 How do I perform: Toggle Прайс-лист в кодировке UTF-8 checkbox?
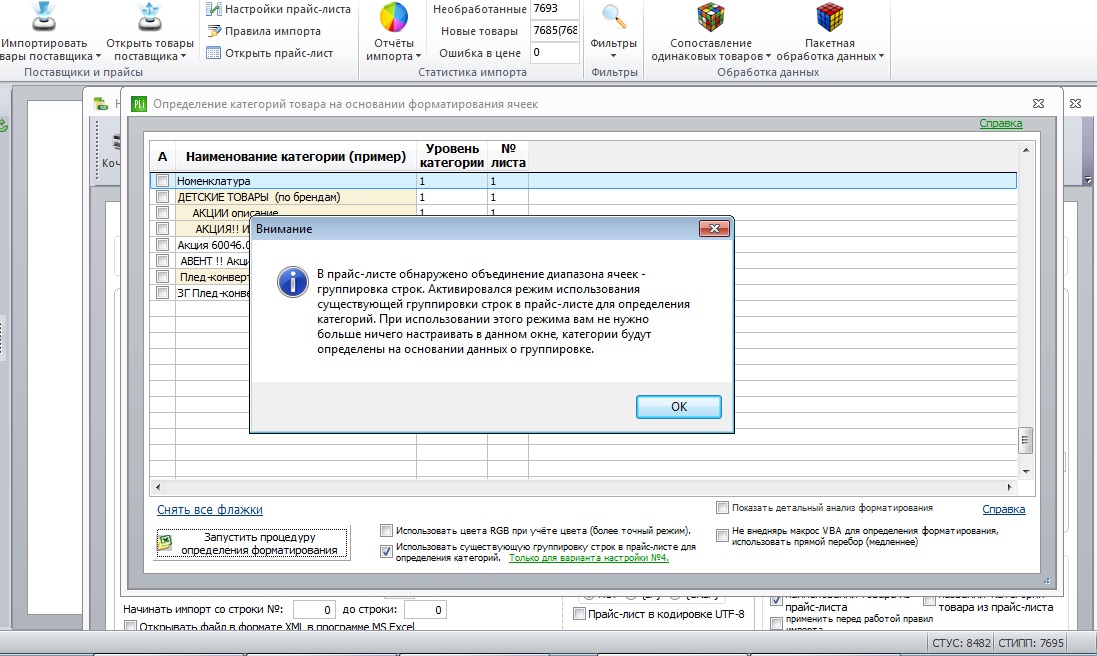pos(579,614)
